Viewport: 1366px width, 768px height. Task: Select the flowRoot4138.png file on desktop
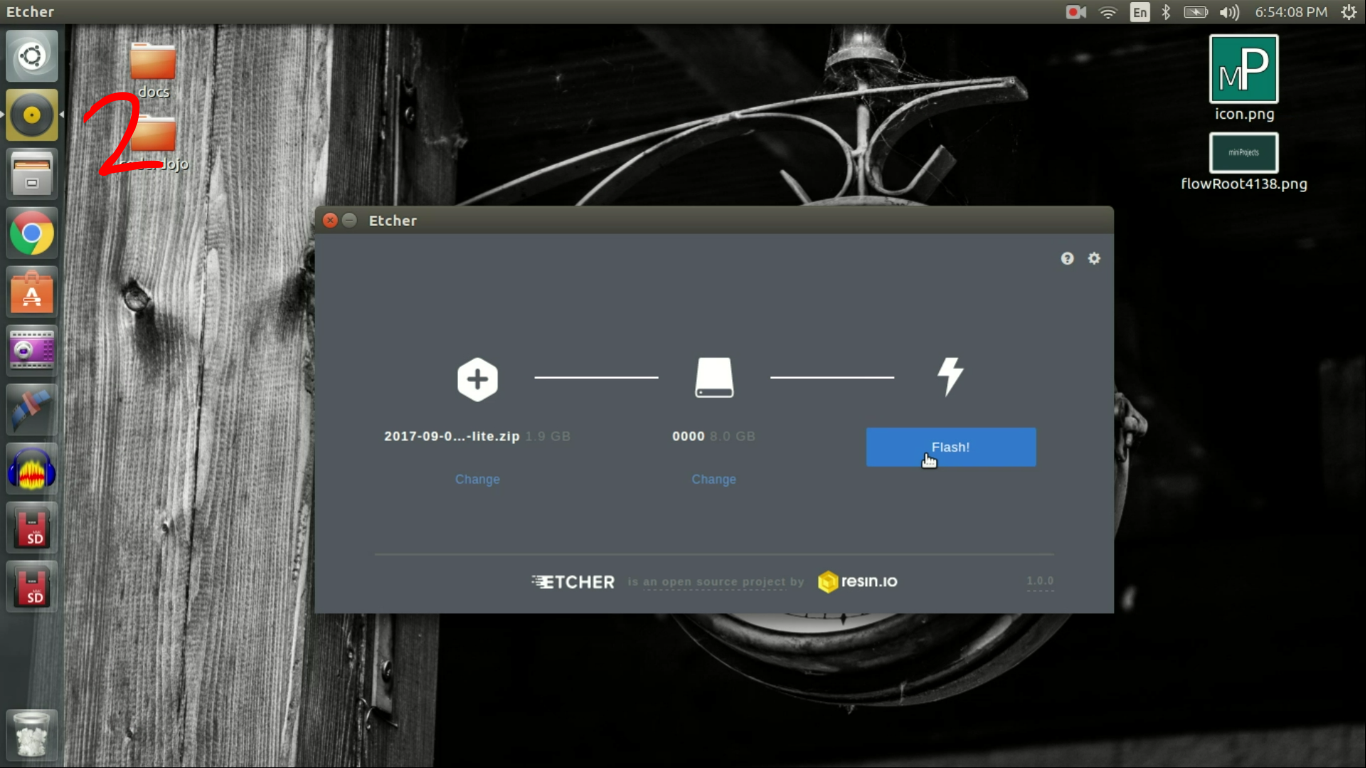pos(1244,162)
